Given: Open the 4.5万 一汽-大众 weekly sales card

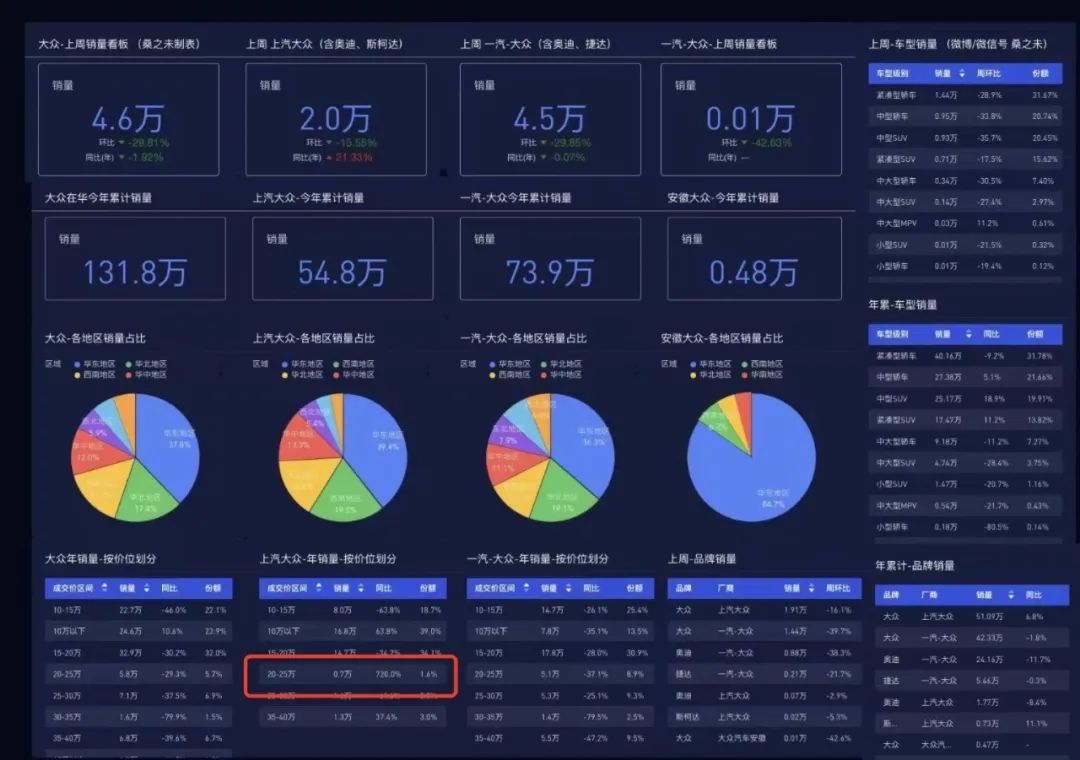Looking at the screenshot, I should (x=550, y=119).
